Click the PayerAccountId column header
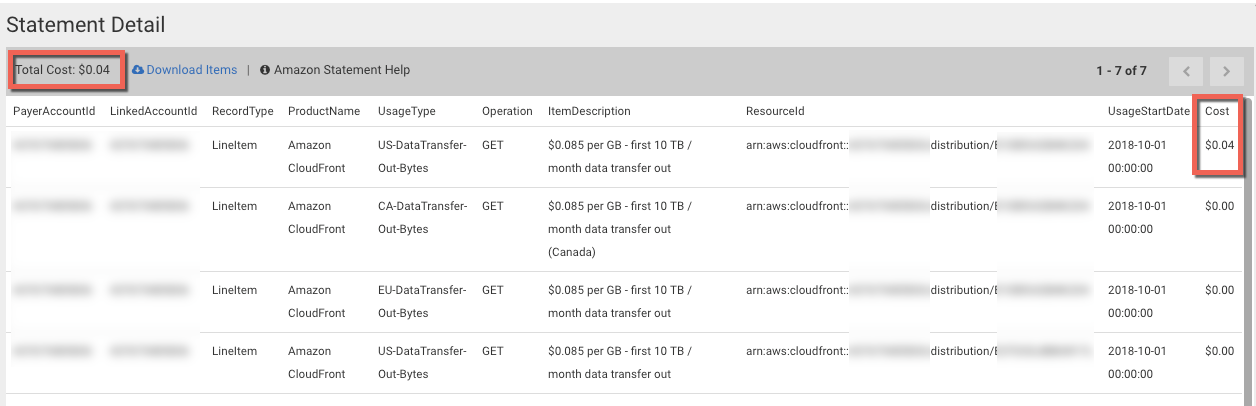Screen dimensions: 1256x406 53,111
